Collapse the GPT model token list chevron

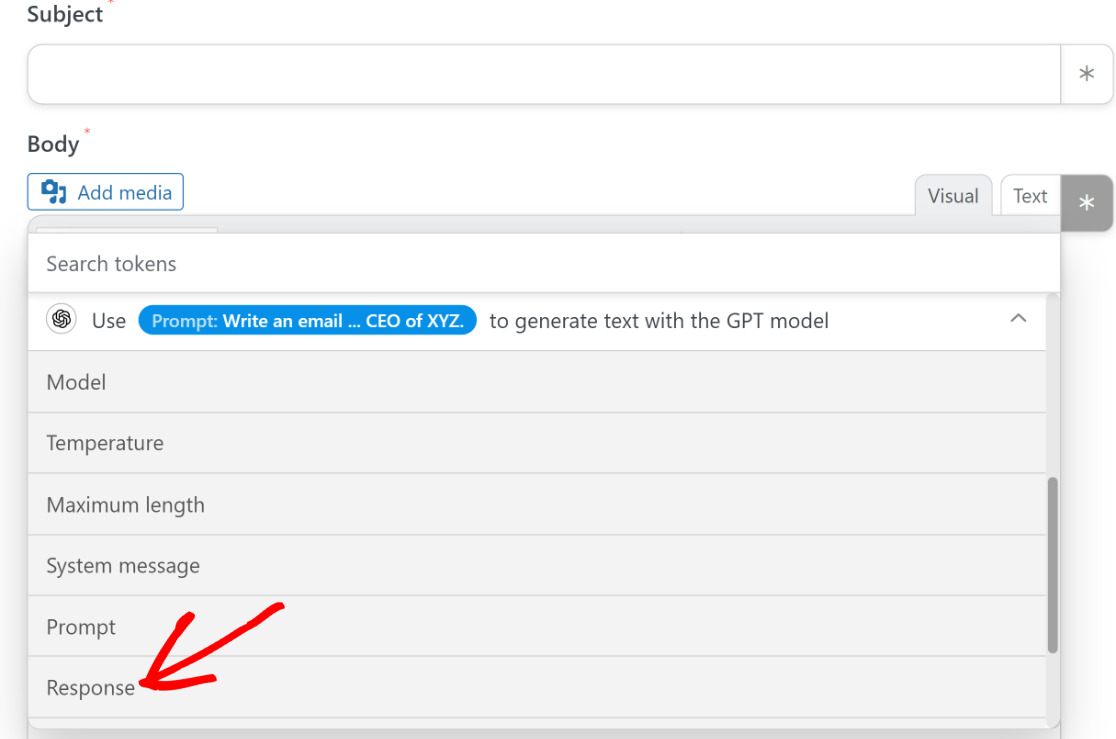coord(1018,319)
